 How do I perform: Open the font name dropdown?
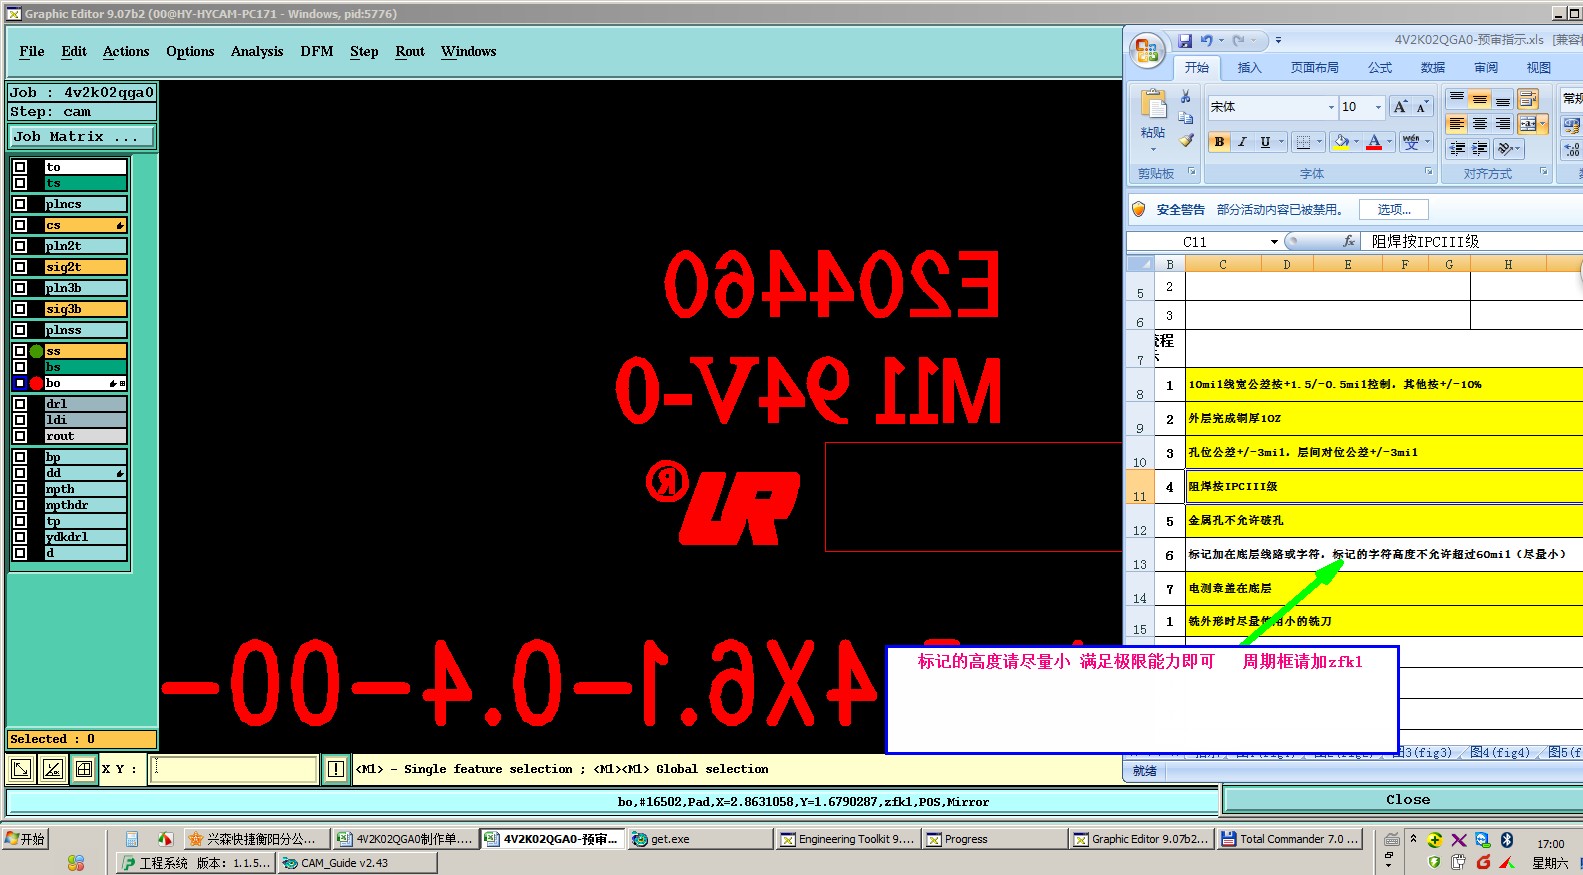pos(1331,107)
